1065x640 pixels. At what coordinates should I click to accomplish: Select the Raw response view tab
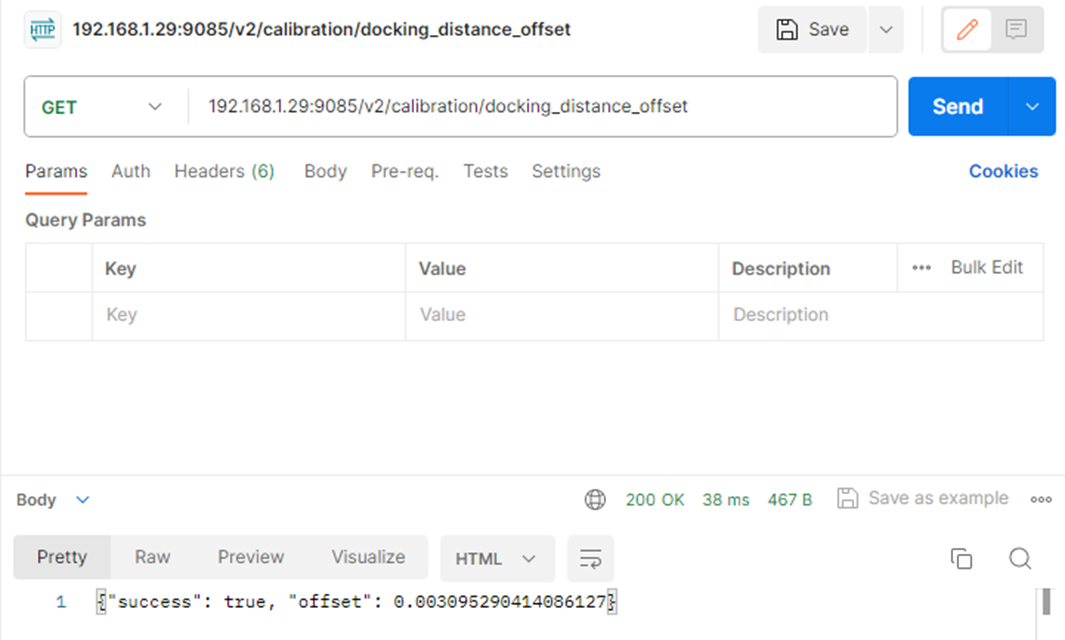[x=152, y=557]
